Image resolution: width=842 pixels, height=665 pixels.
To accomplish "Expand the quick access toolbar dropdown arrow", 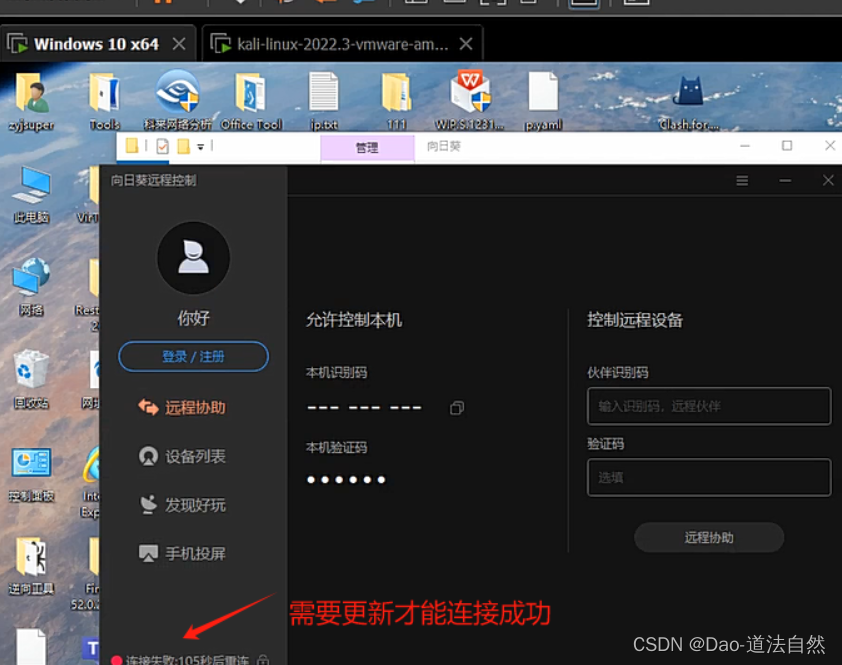I will point(200,147).
